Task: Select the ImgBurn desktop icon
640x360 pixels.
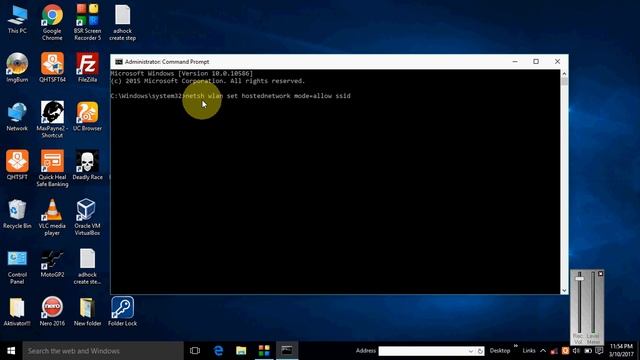Action: coord(17,68)
